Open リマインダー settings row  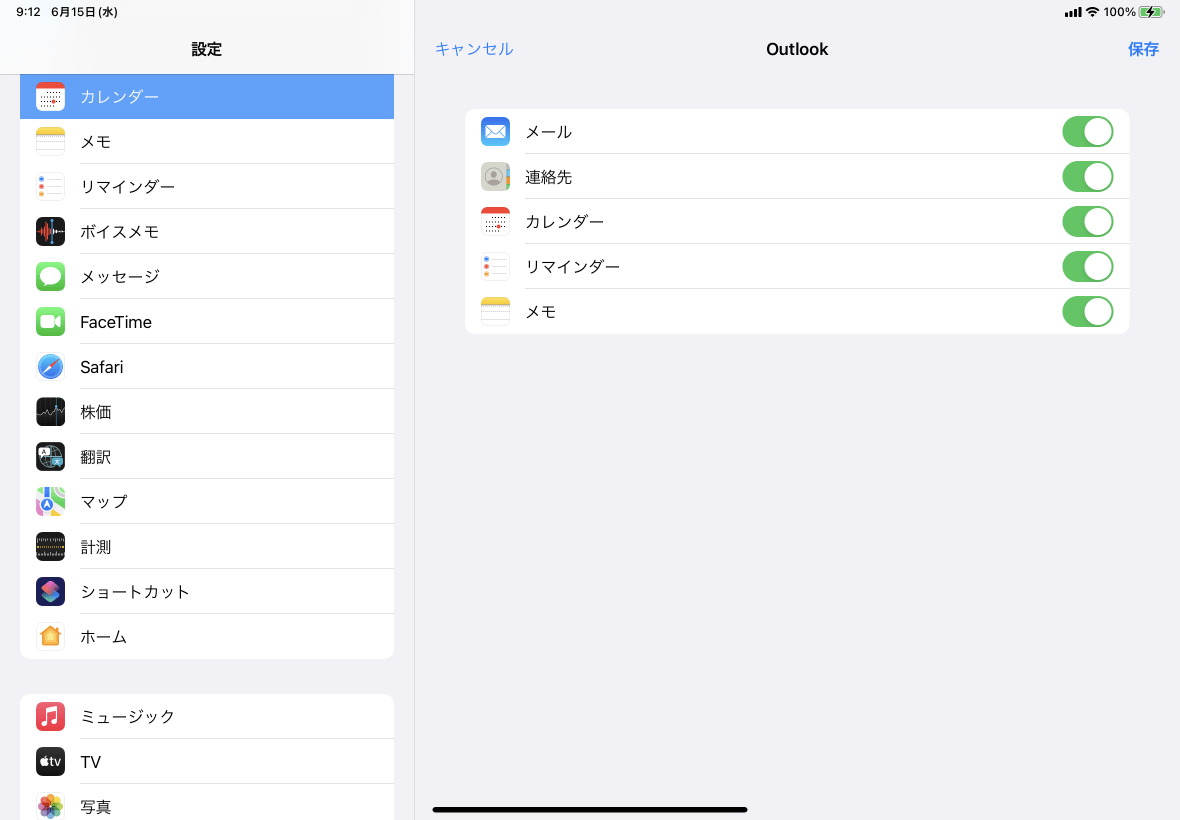(x=207, y=187)
